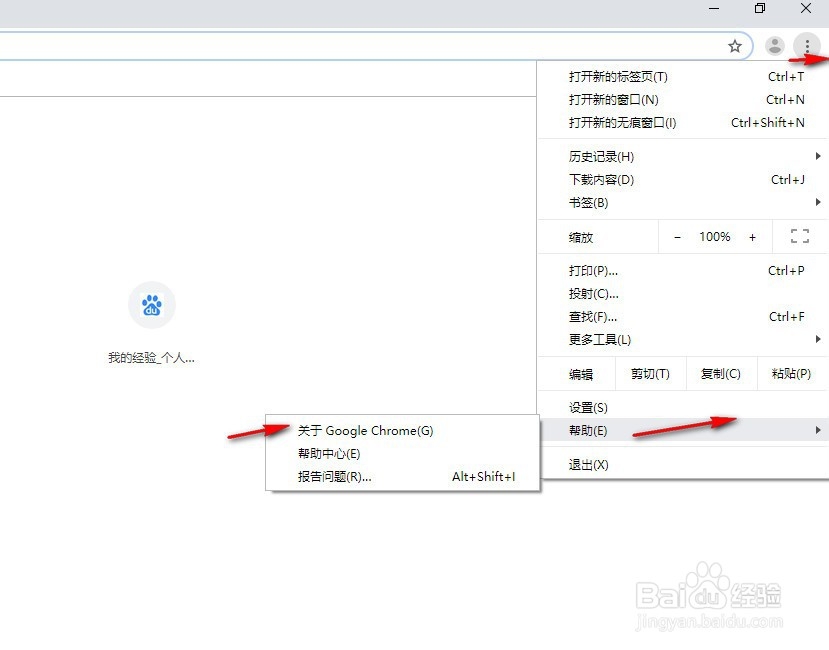Expand the 历史记录(H) submenu arrow
The image size is (829, 650).
pyautogui.click(x=818, y=156)
